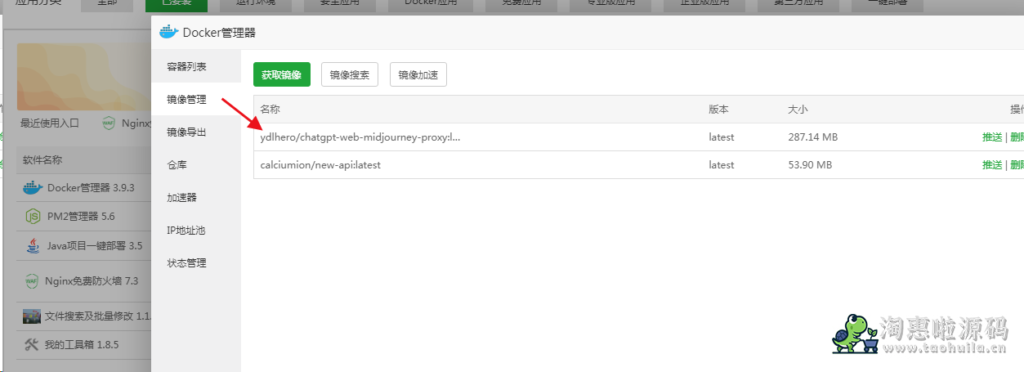The height and width of the screenshot is (372, 1024).
Task: Click the 大小 column header
Action: coord(798,109)
